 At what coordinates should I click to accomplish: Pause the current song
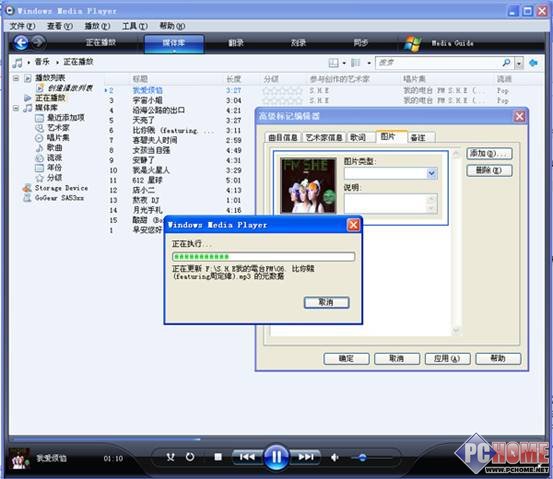(276, 457)
